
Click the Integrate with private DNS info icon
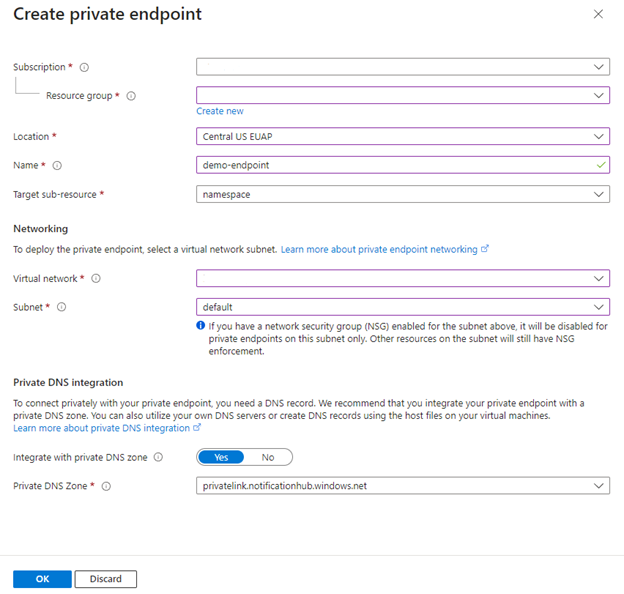point(158,457)
